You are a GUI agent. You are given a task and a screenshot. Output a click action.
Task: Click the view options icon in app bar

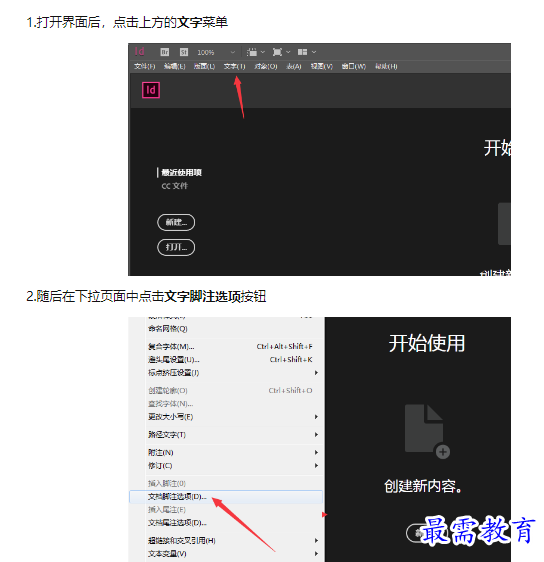(252, 52)
